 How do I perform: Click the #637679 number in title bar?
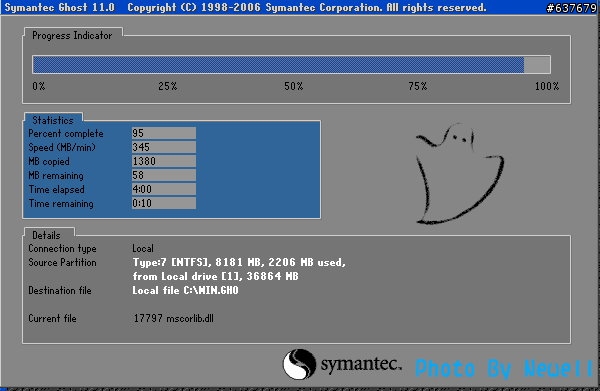572,8
